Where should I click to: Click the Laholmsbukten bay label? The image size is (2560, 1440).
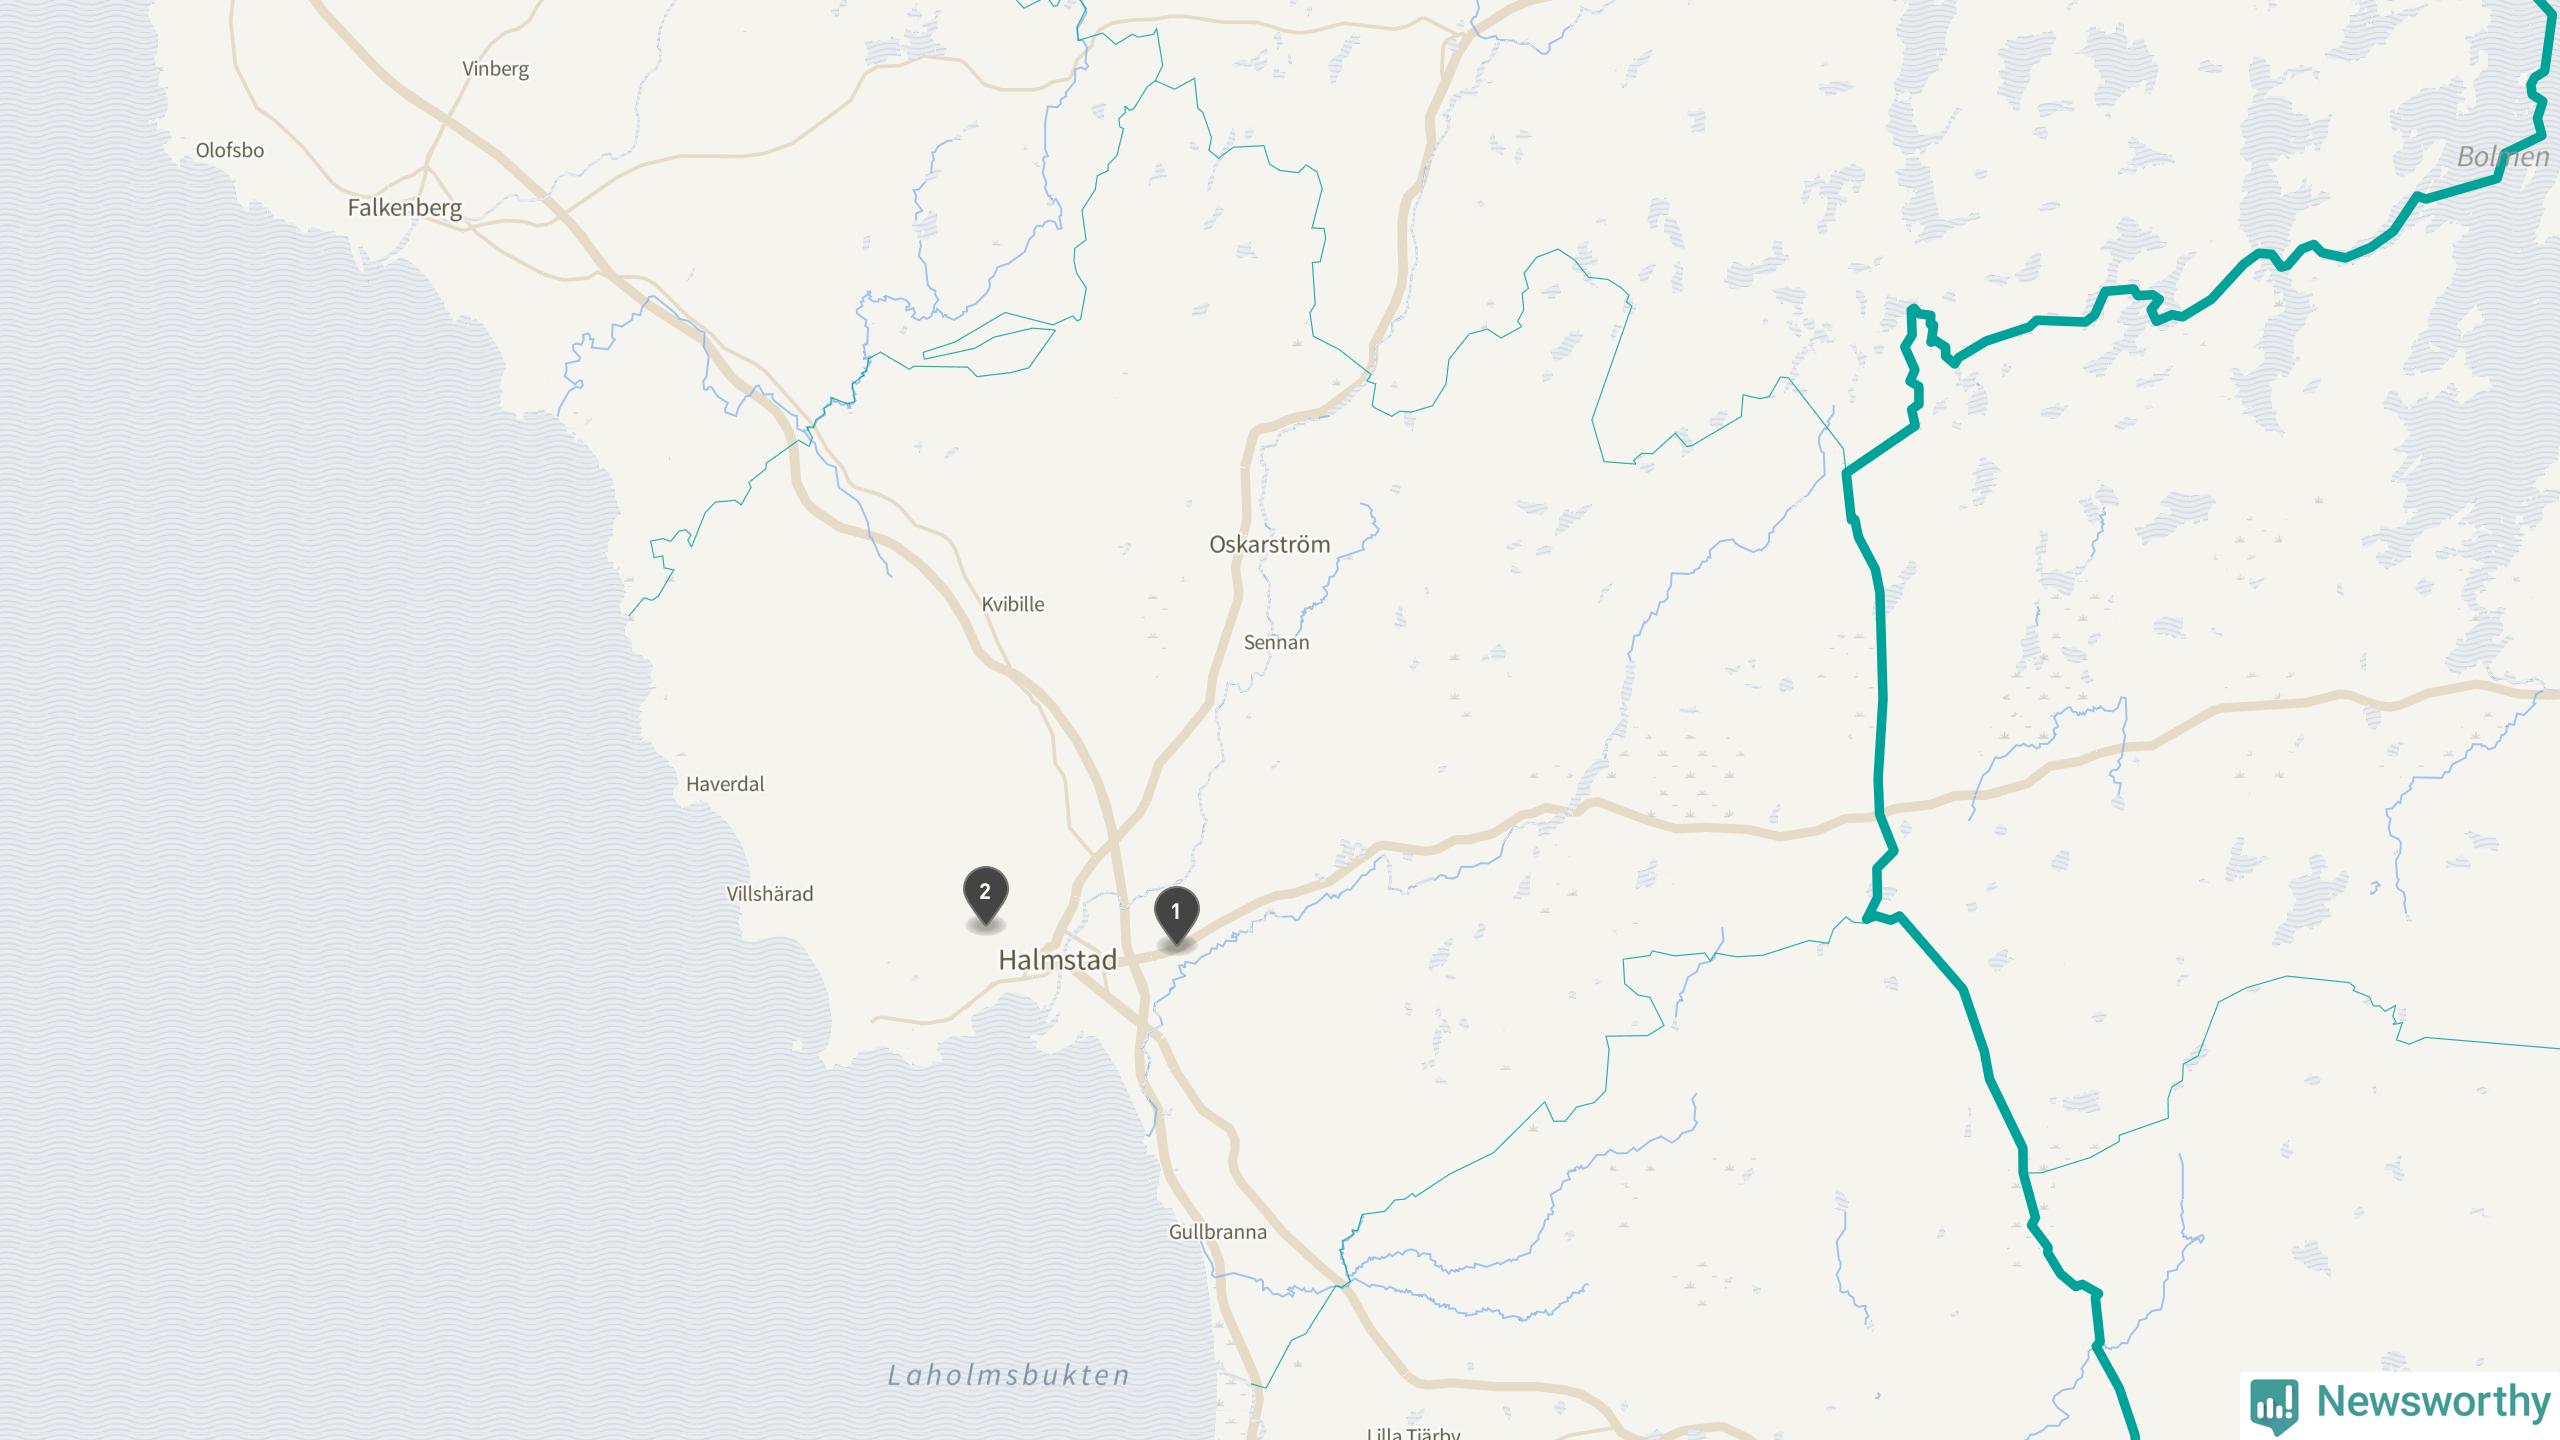click(x=1009, y=1376)
